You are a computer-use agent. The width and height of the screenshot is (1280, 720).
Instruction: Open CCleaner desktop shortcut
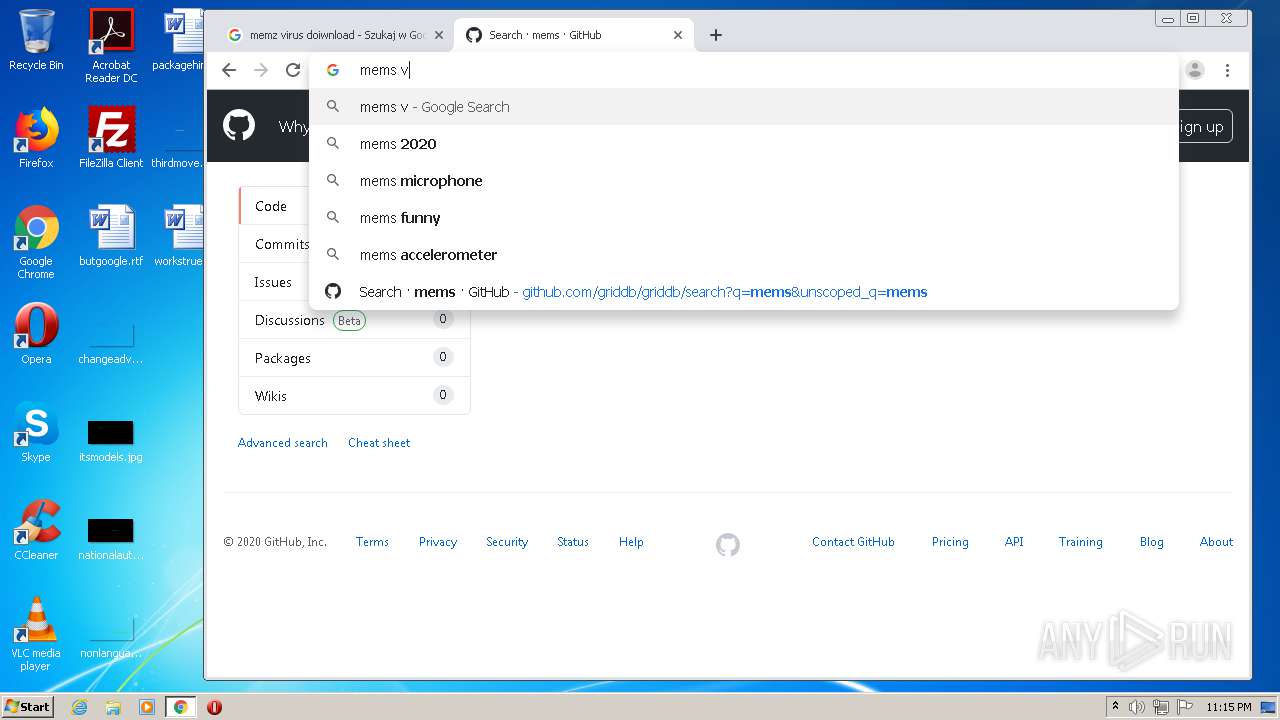[36, 530]
